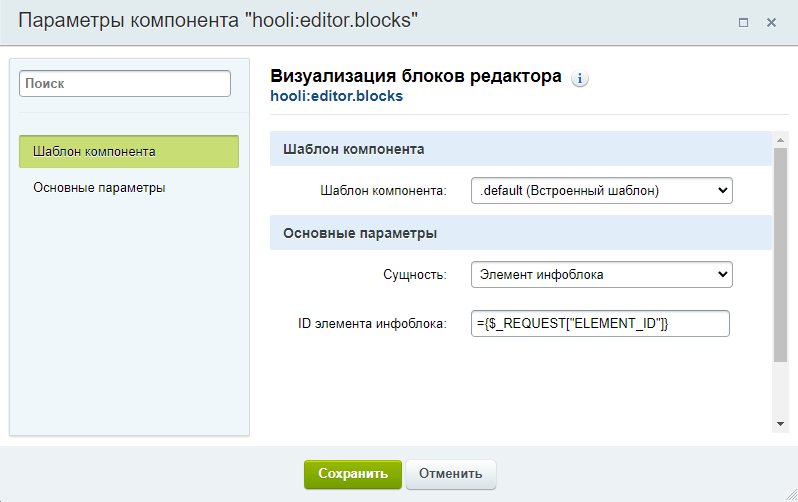Click the vertical scrollbar thumb
Screen dimensions: 798x502
(781, 255)
